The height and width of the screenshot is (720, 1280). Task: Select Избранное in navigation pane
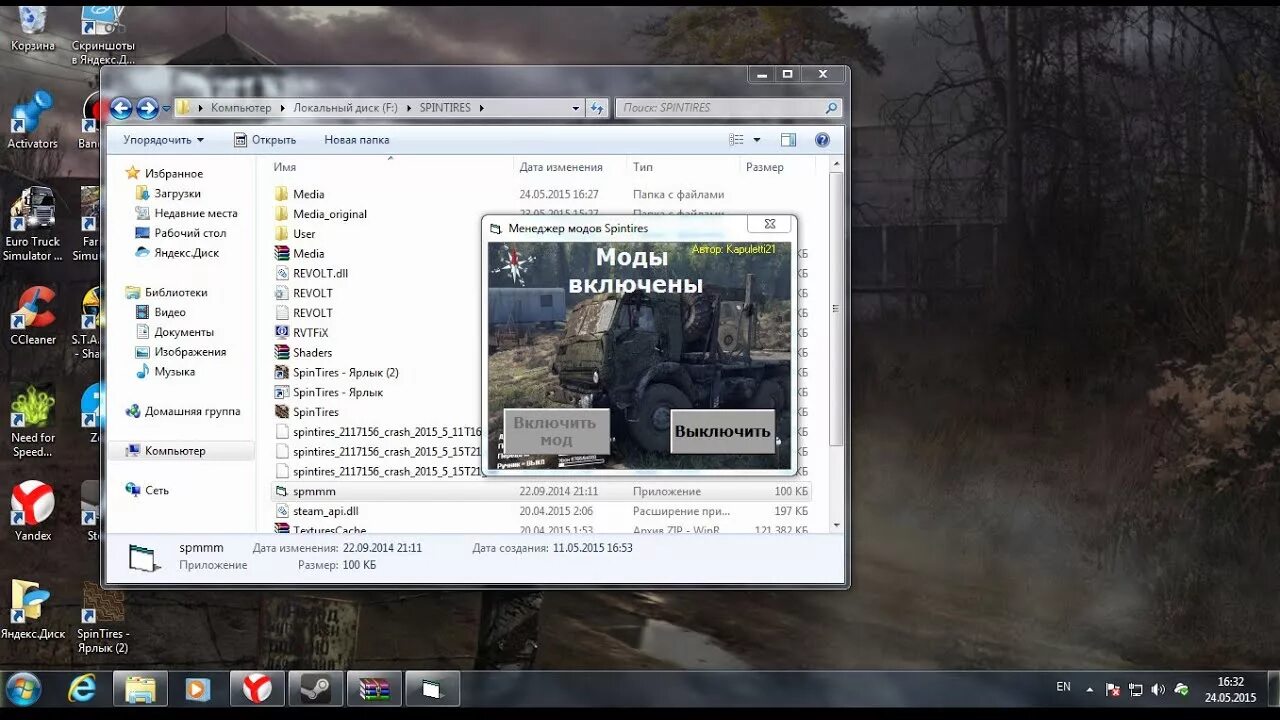[x=163, y=174]
